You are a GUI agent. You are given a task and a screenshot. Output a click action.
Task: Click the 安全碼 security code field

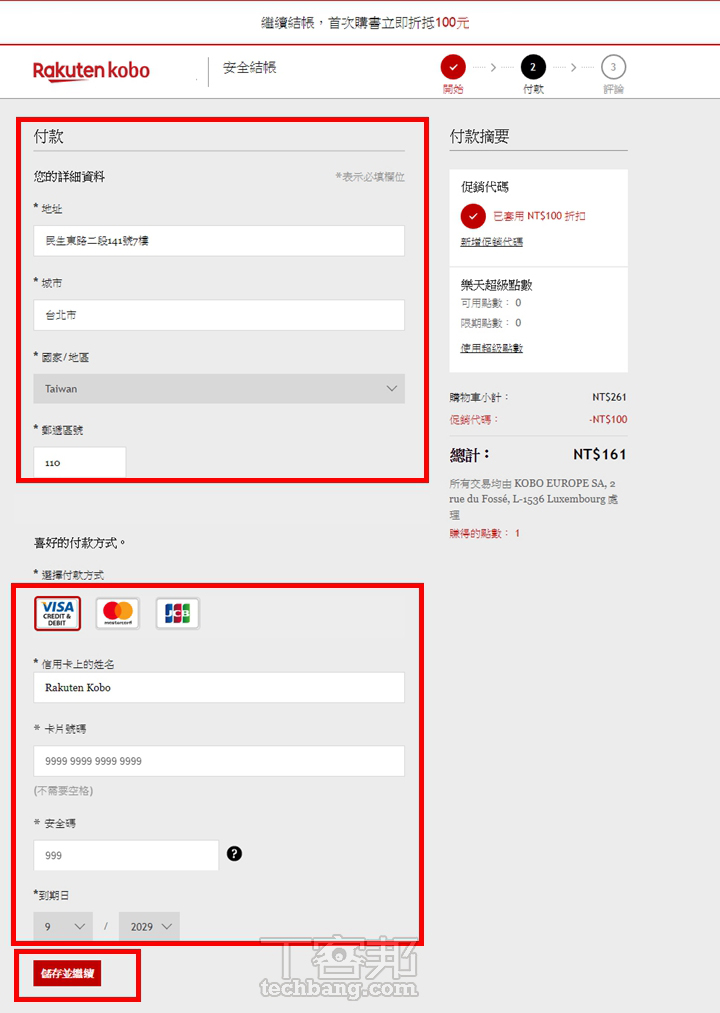(126, 855)
